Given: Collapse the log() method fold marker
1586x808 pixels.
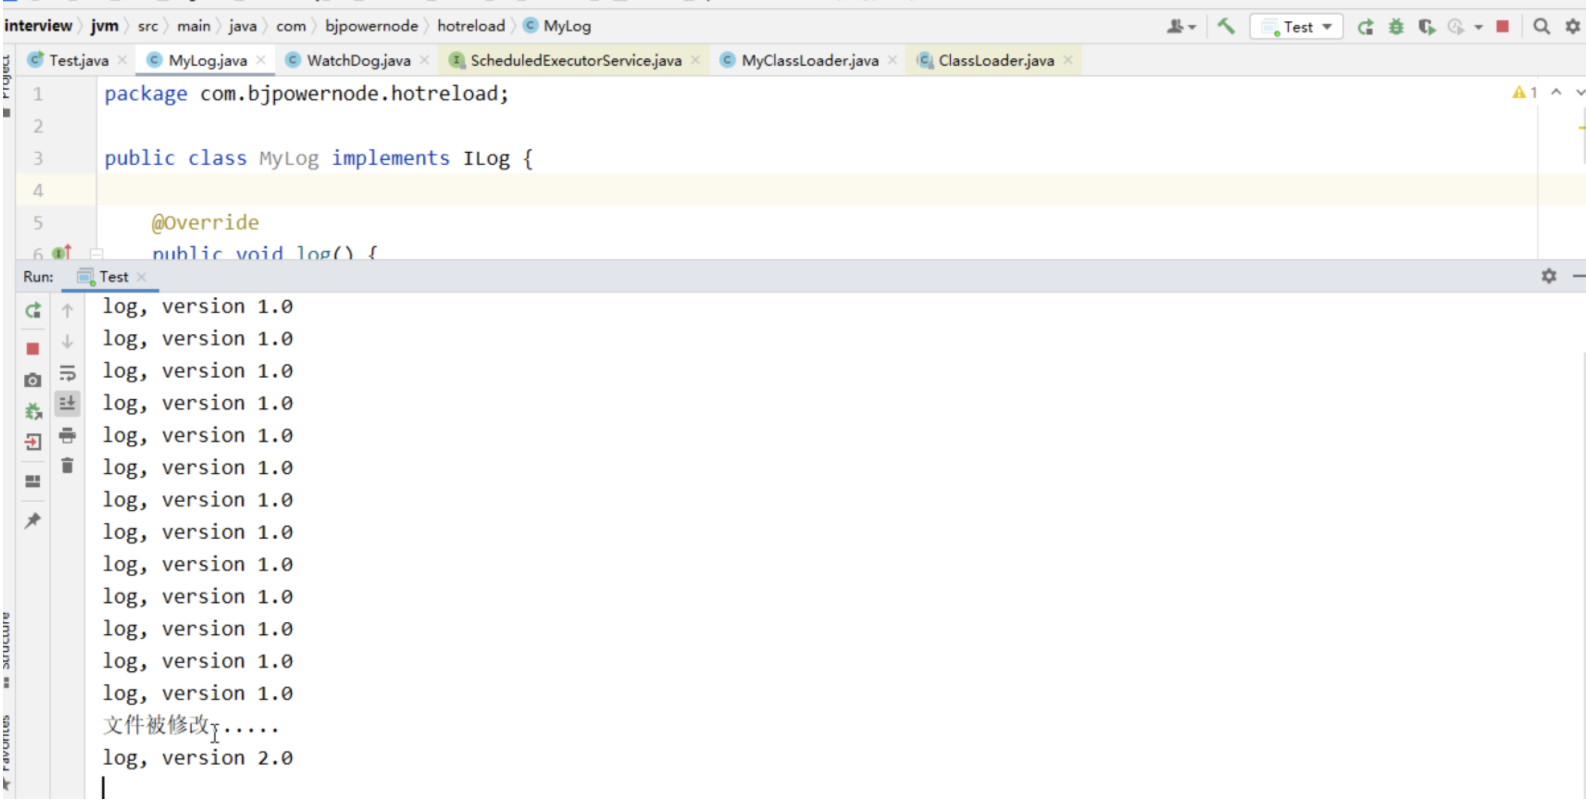Looking at the screenshot, I should click(x=97, y=253).
